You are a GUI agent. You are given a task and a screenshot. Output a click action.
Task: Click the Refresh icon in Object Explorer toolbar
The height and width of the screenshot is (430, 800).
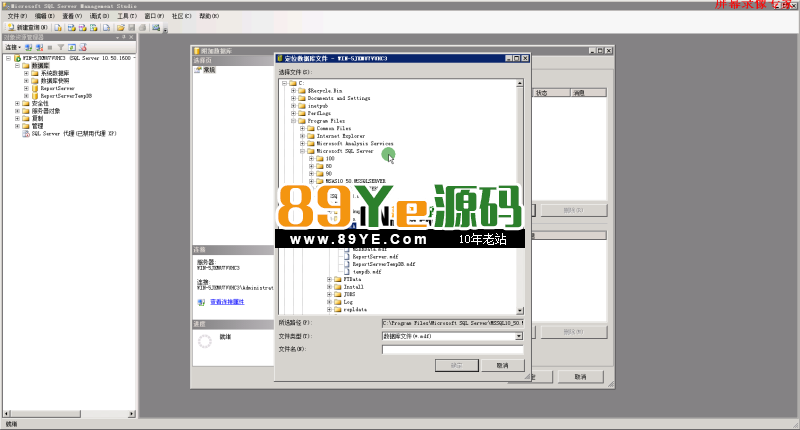pyautogui.click(x=72, y=47)
